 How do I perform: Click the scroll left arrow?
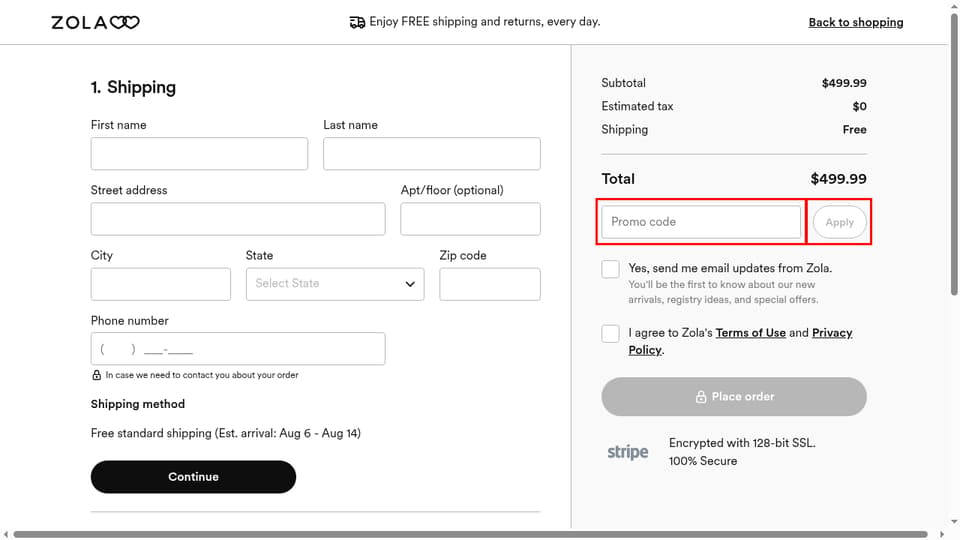pos(6,534)
